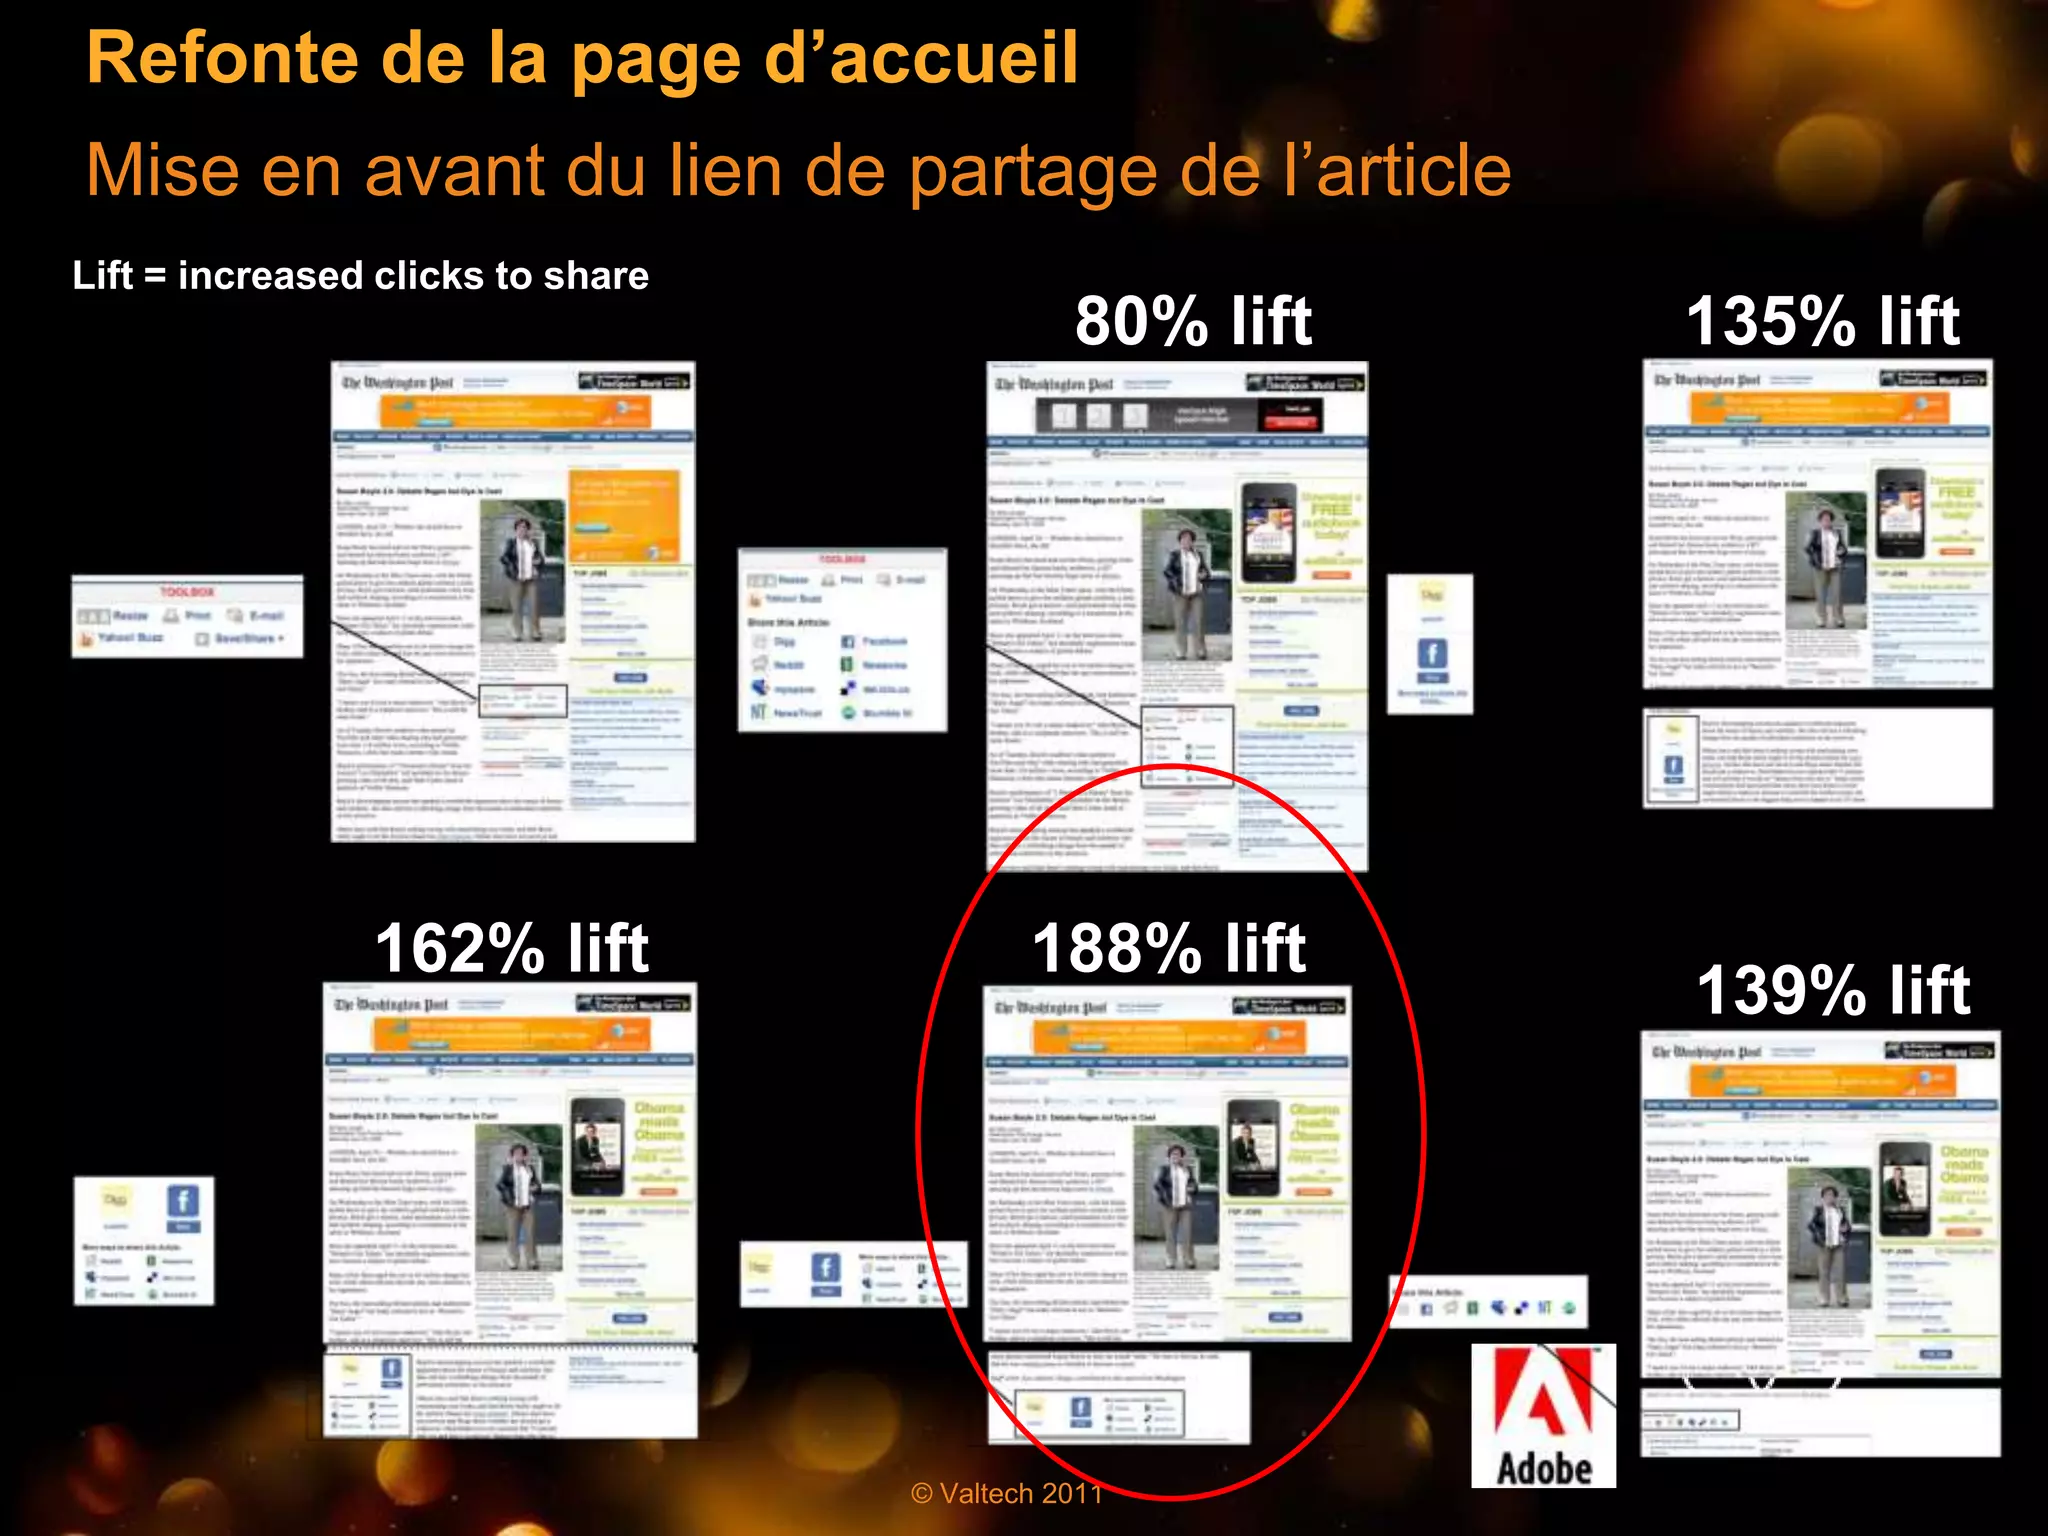2048x1536 pixels.
Task: Click the subtitle 'Mise en avant du lien de partage'
Action: click(x=626, y=170)
